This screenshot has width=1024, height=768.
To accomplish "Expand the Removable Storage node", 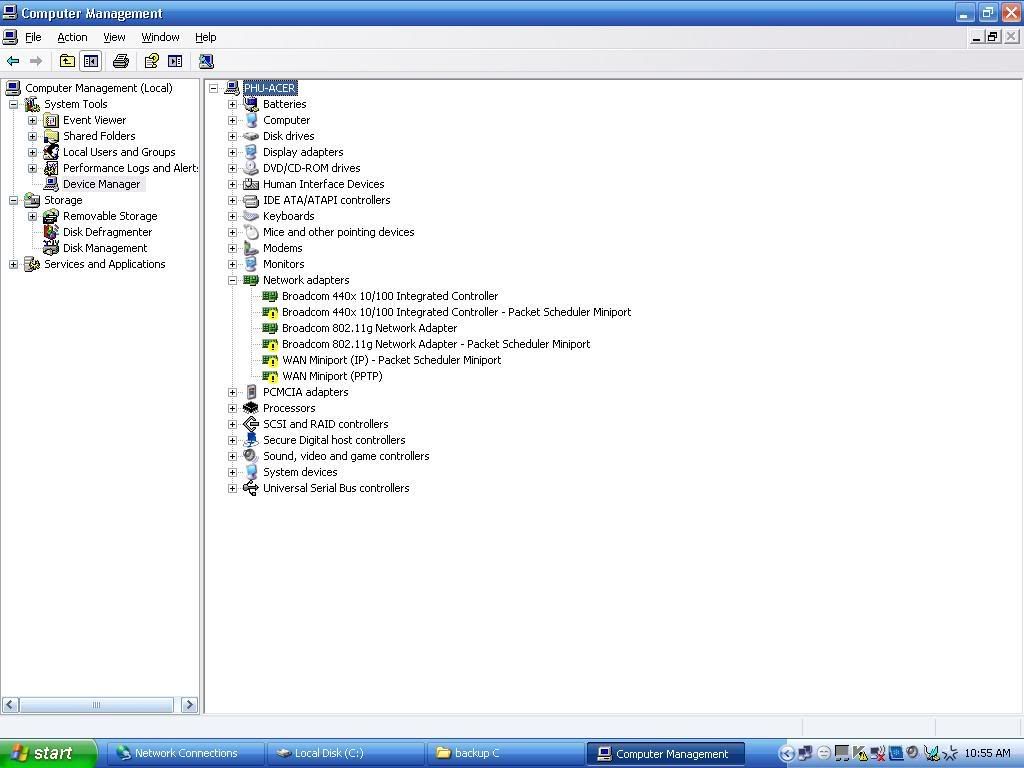I will (x=32, y=216).
